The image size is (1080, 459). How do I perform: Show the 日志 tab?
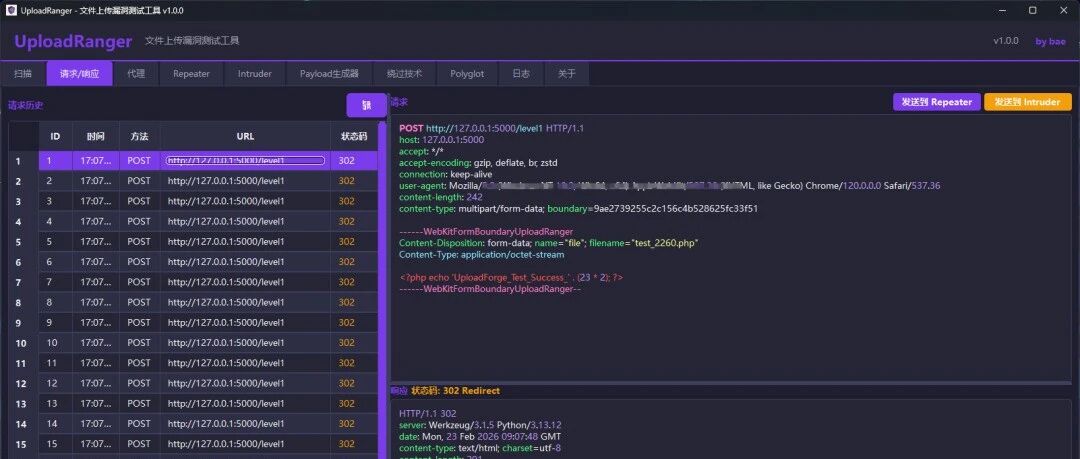coord(521,74)
